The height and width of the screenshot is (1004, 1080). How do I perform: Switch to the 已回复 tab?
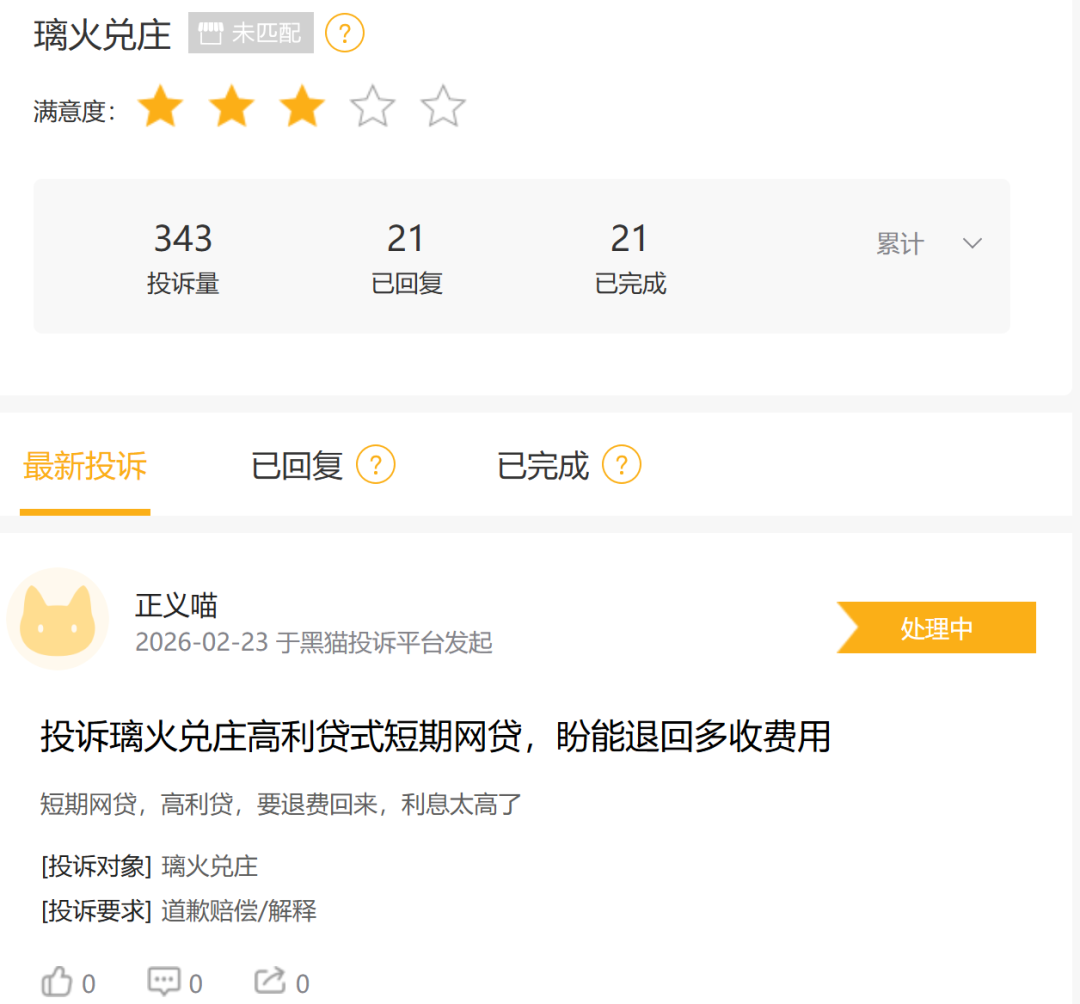297,466
